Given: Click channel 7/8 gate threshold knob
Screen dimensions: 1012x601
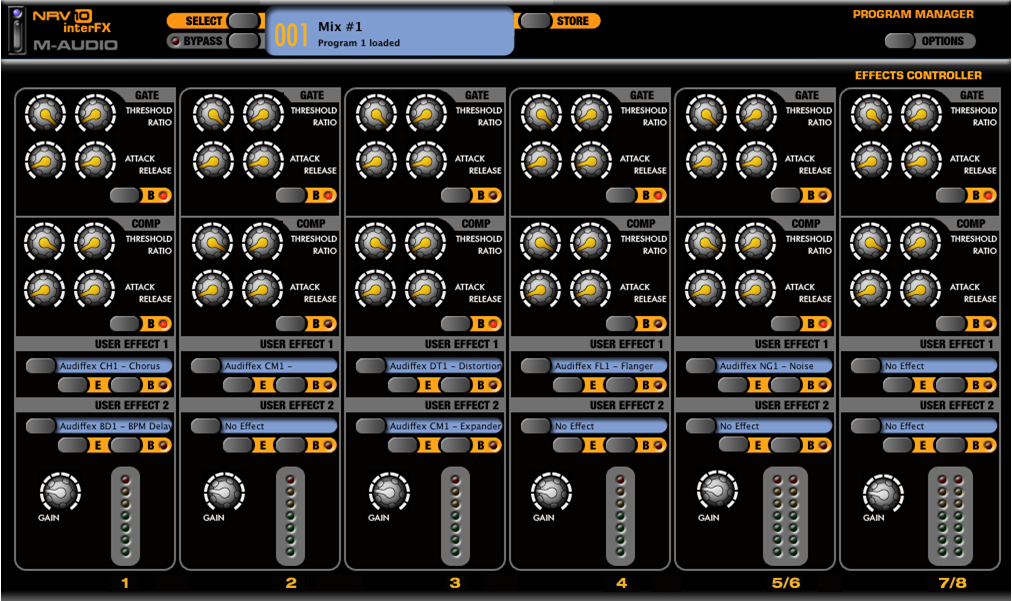Looking at the screenshot, I should 871,114.
